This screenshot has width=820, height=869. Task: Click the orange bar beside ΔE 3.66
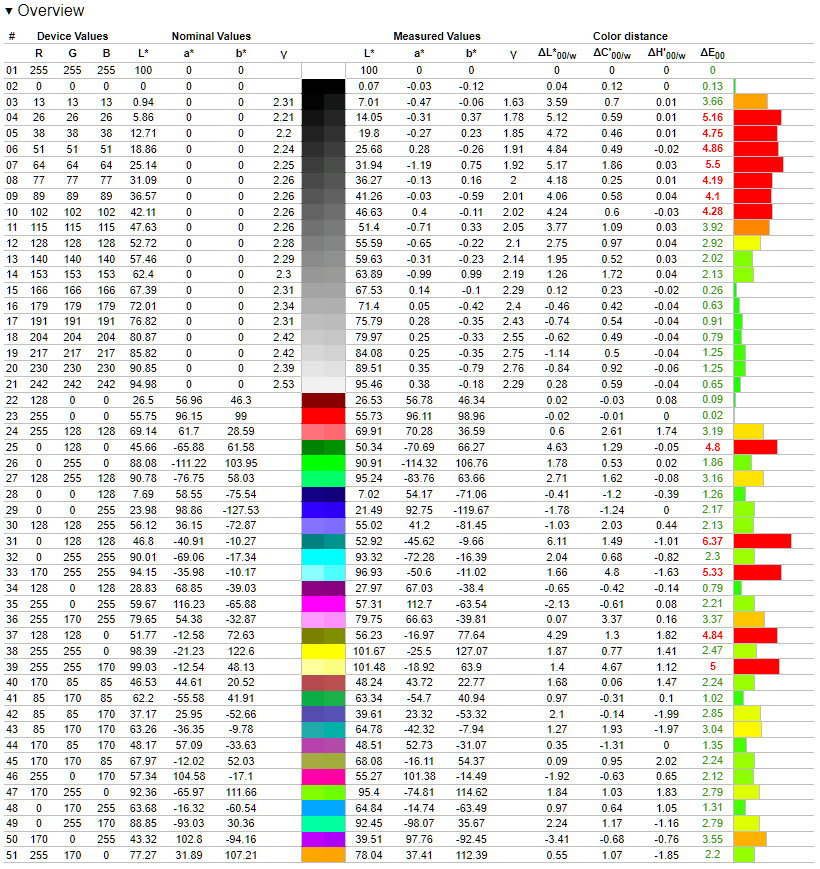coord(750,101)
